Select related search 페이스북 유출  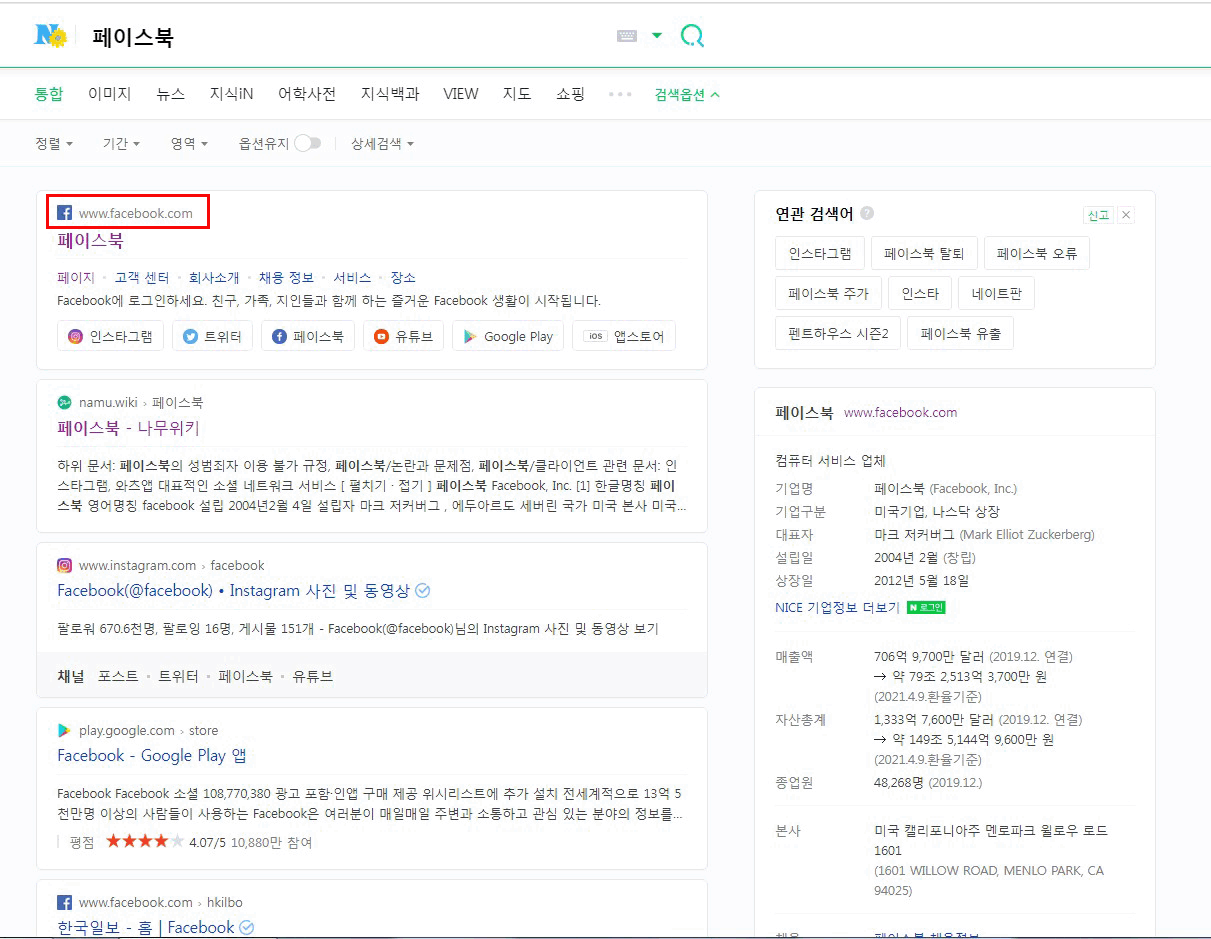click(x=960, y=334)
